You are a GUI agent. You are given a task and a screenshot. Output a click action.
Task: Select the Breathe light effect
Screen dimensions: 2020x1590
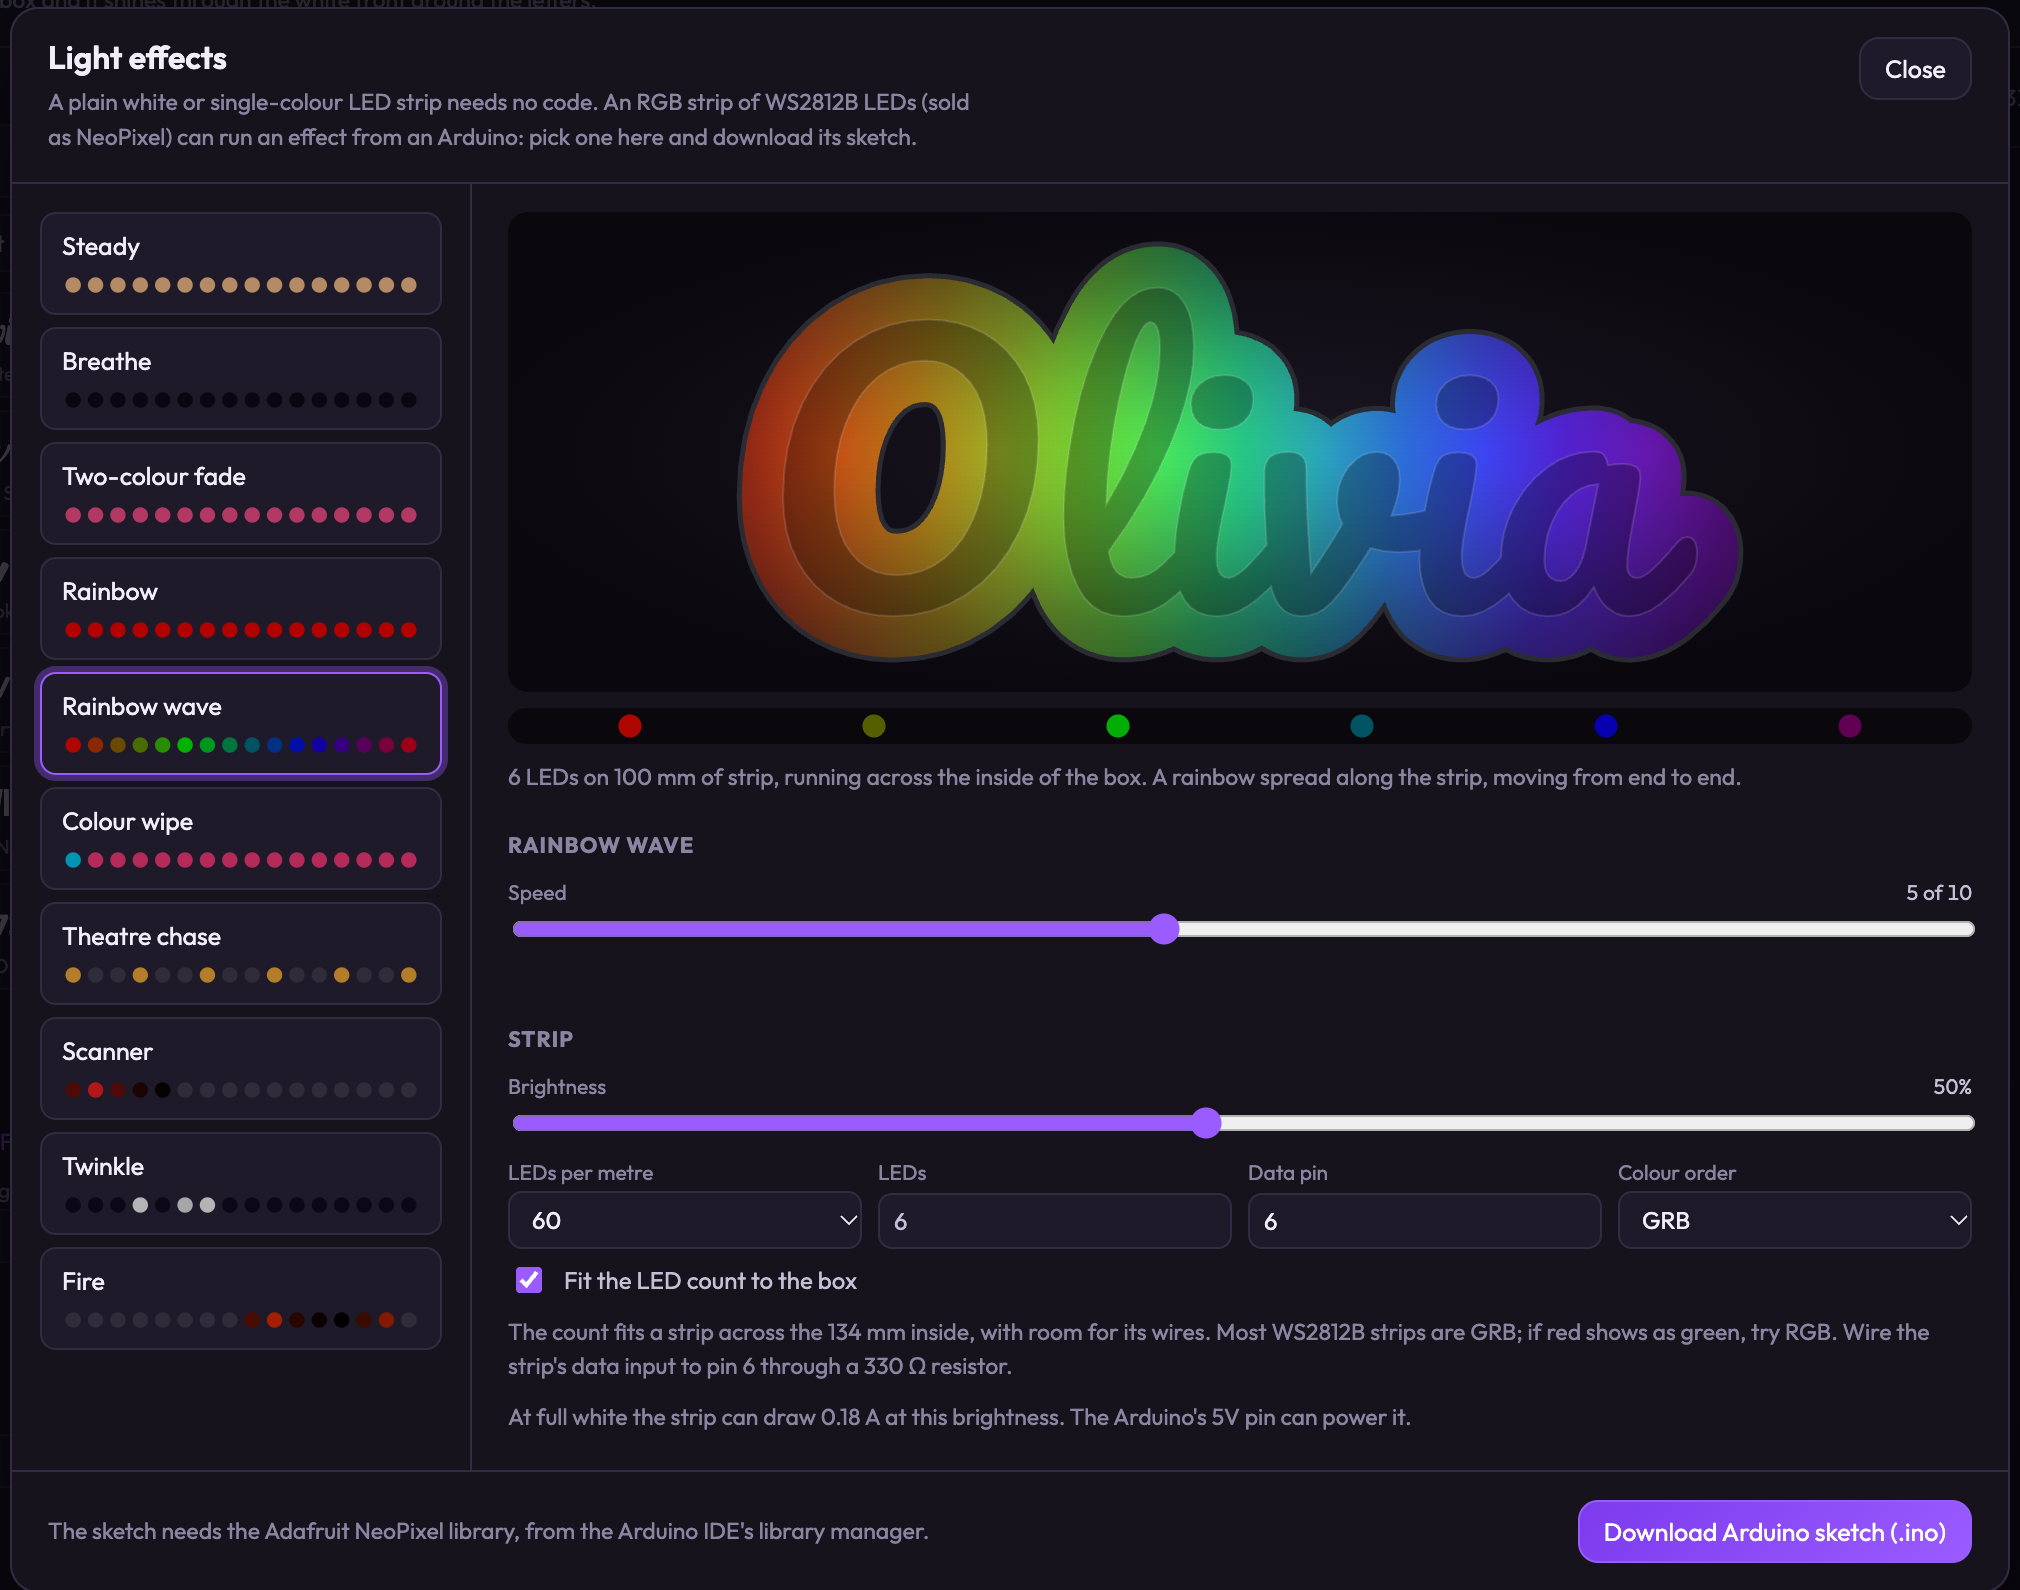tap(241, 379)
